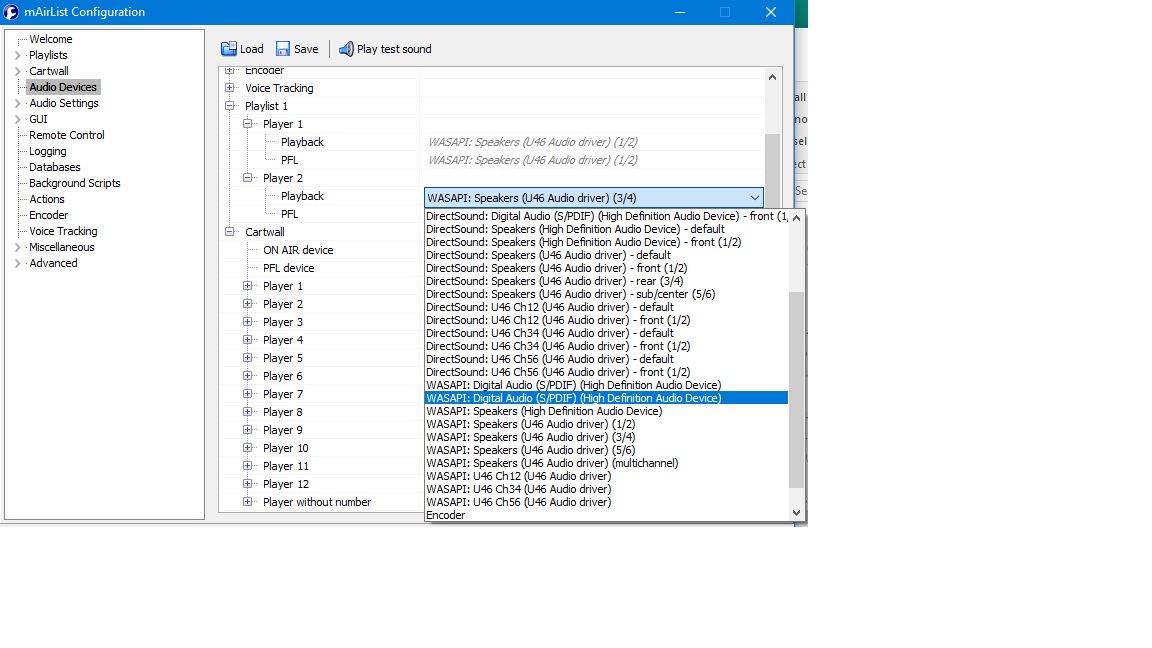
Task: Open the Encoder page in the left sidebar
Action: 48,215
